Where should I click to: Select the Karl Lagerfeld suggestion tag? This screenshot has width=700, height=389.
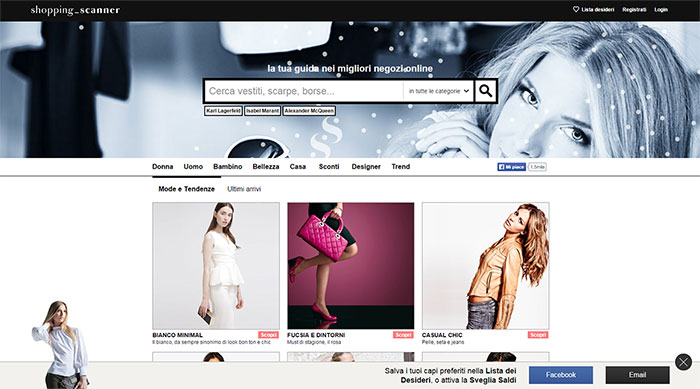click(x=223, y=111)
